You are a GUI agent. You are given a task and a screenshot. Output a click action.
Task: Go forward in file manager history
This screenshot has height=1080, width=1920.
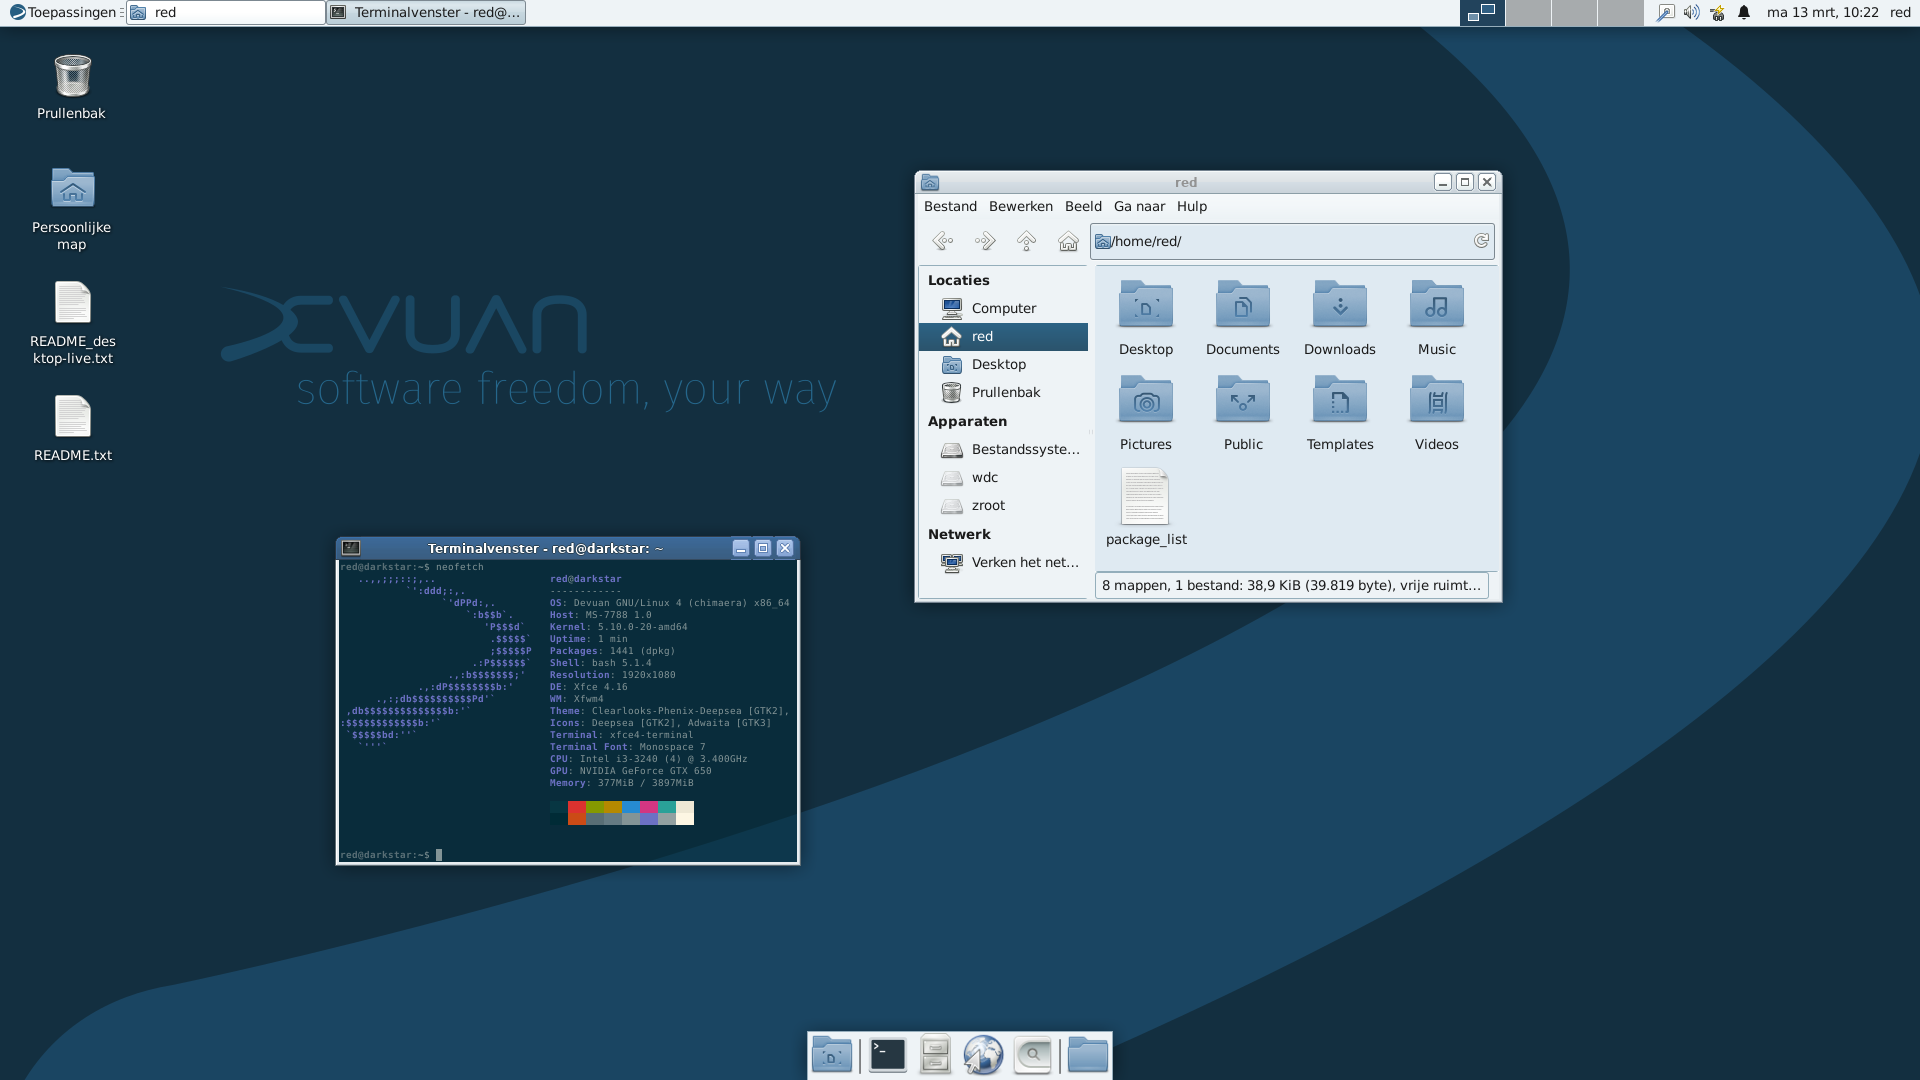[985, 241]
